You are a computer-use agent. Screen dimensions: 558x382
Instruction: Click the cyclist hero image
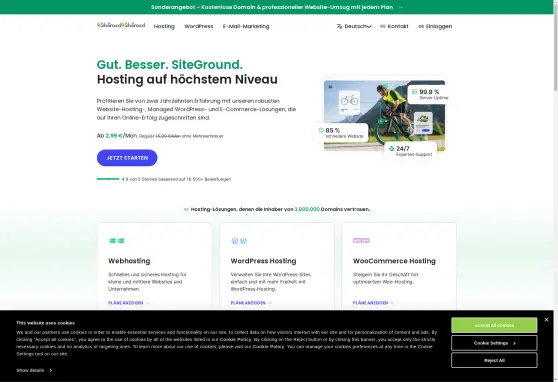coord(384,115)
